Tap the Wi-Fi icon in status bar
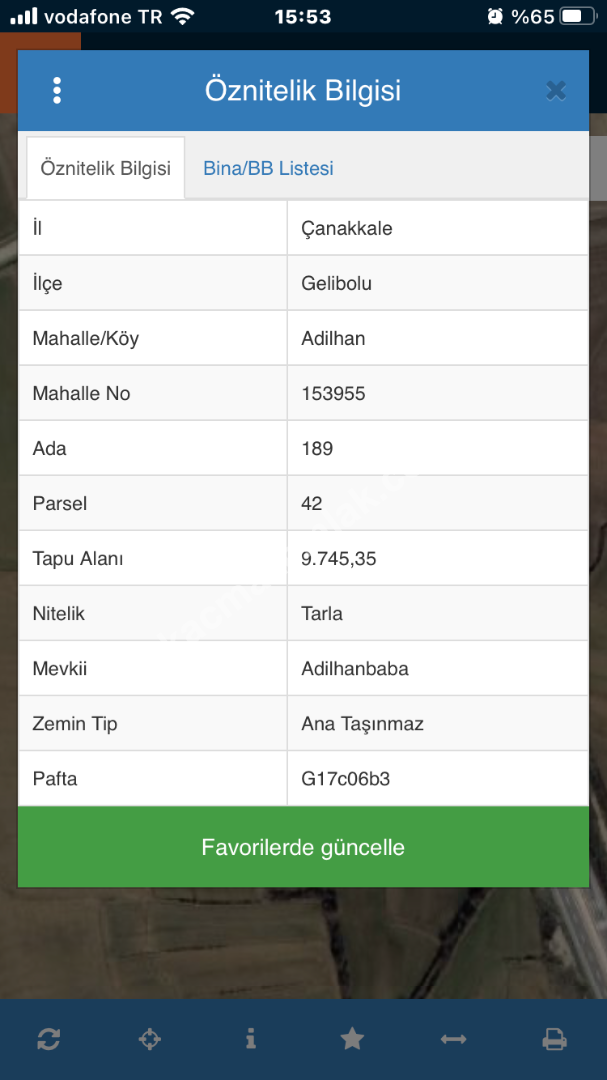Image resolution: width=607 pixels, height=1080 pixels. tap(182, 16)
